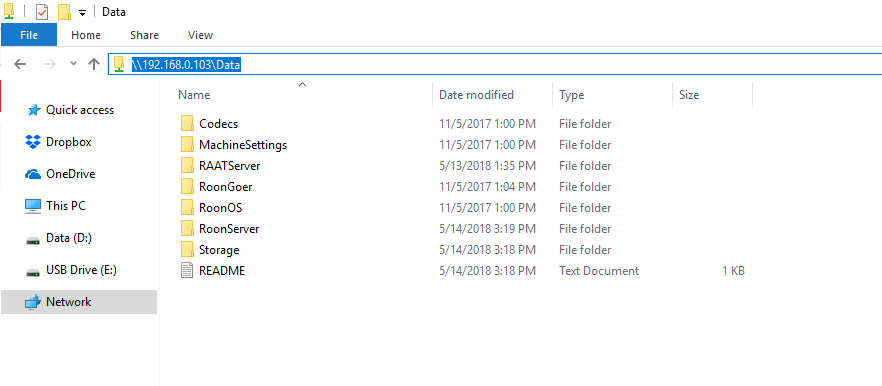Sort by the Size column header
The height and width of the screenshot is (386, 882).
click(689, 95)
